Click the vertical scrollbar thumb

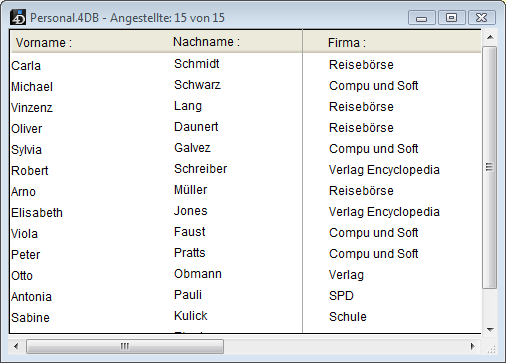pyautogui.click(x=489, y=167)
